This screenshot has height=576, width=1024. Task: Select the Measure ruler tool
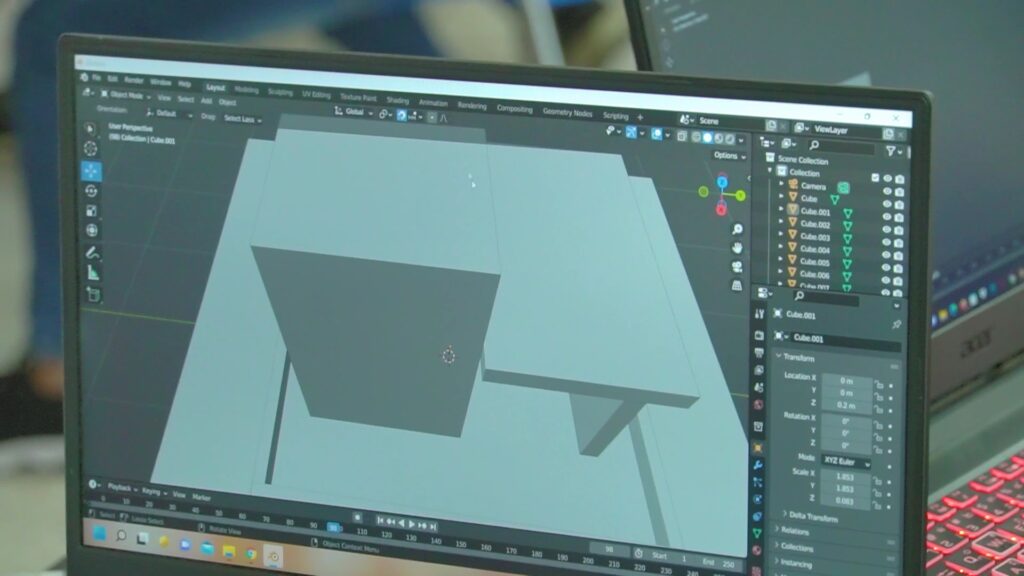pyautogui.click(x=93, y=273)
